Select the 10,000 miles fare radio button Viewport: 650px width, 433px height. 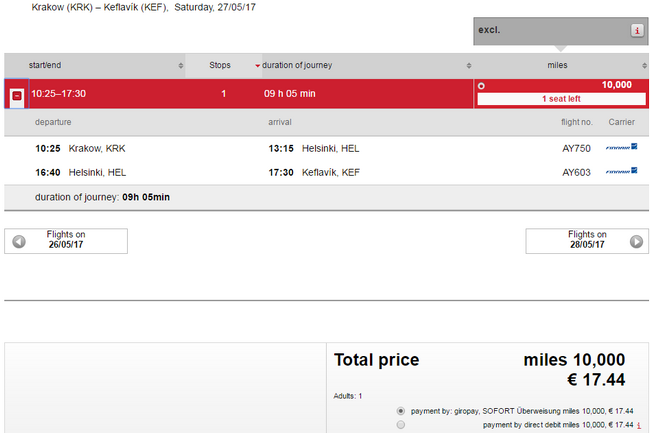(481, 86)
